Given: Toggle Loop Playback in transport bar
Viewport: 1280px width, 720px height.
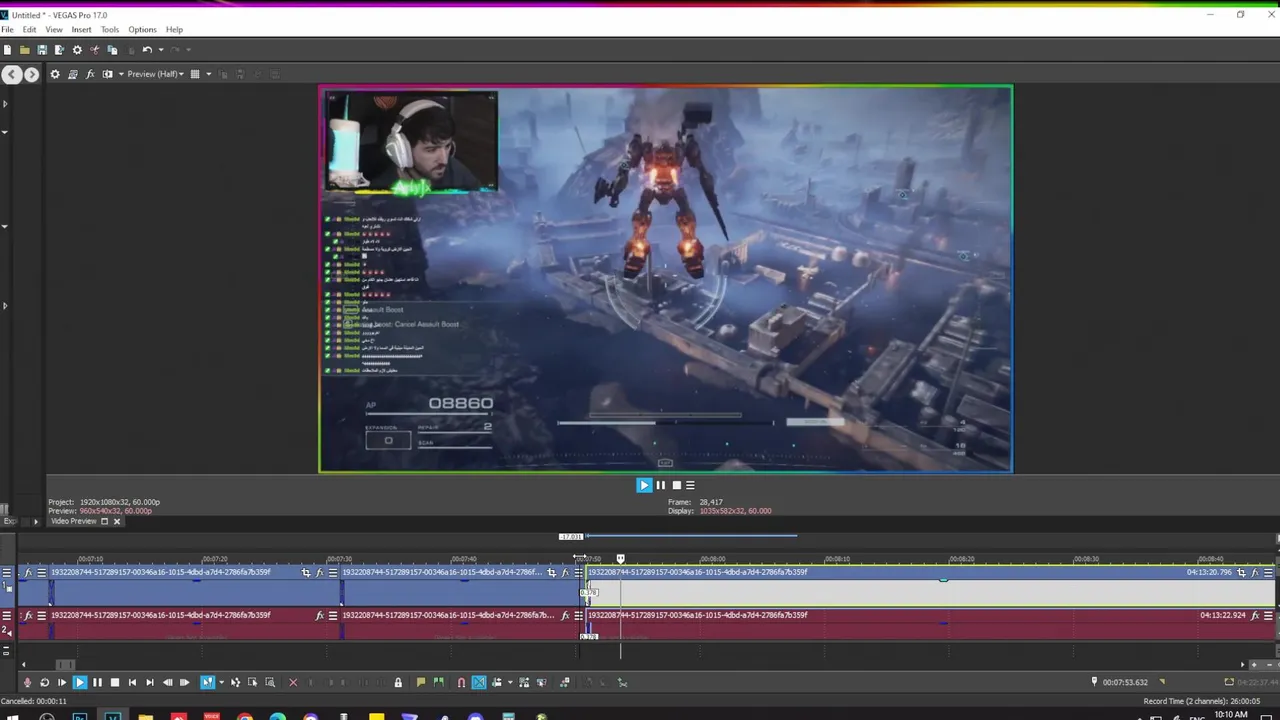Looking at the screenshot, I should coord(44,682).
